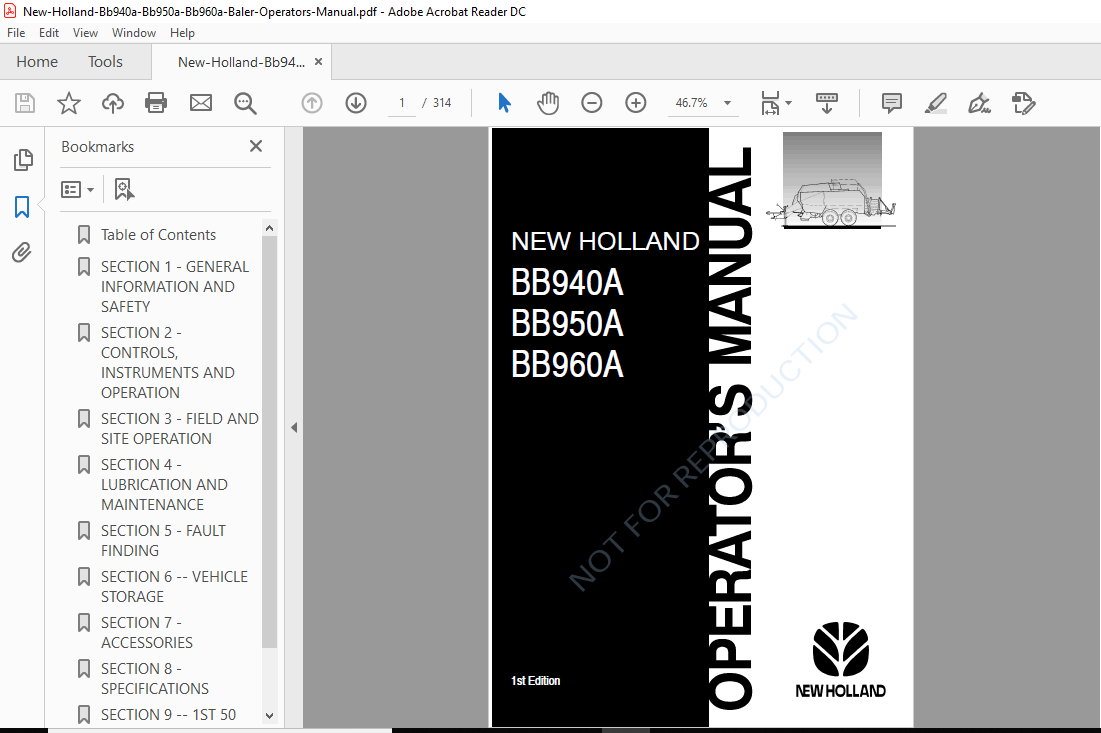Viewport: 1101px width, 733px height.
Task: Find current bookmark icon
Action: coord(124,190)
